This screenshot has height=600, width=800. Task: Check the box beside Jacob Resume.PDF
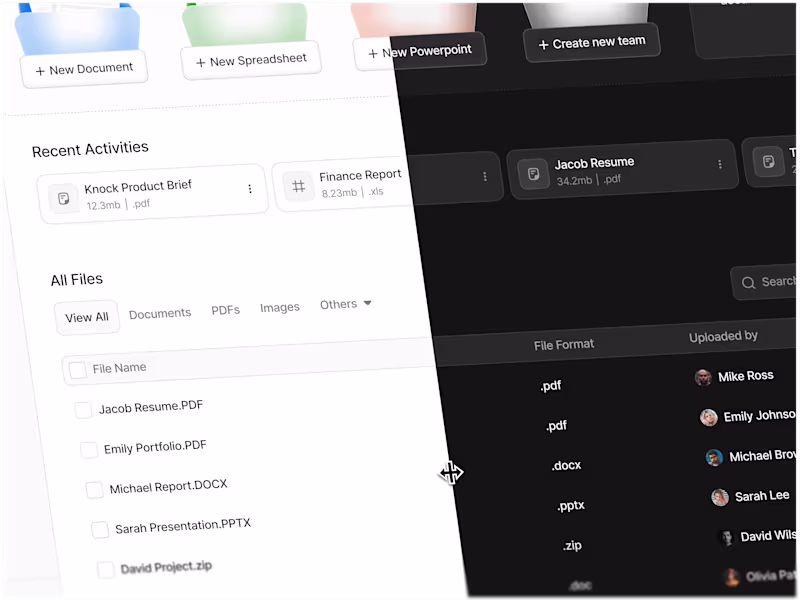pos(83,410)
